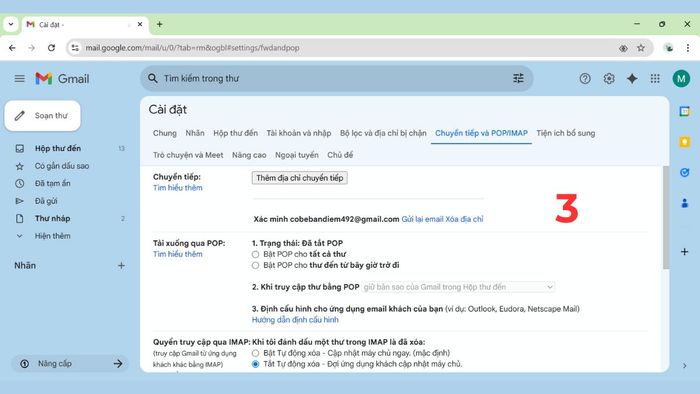Image resolution: width=700 pixels, height=394 pixels.
Task: Open Hộp thư đến folder
Action: click(58, 148)
